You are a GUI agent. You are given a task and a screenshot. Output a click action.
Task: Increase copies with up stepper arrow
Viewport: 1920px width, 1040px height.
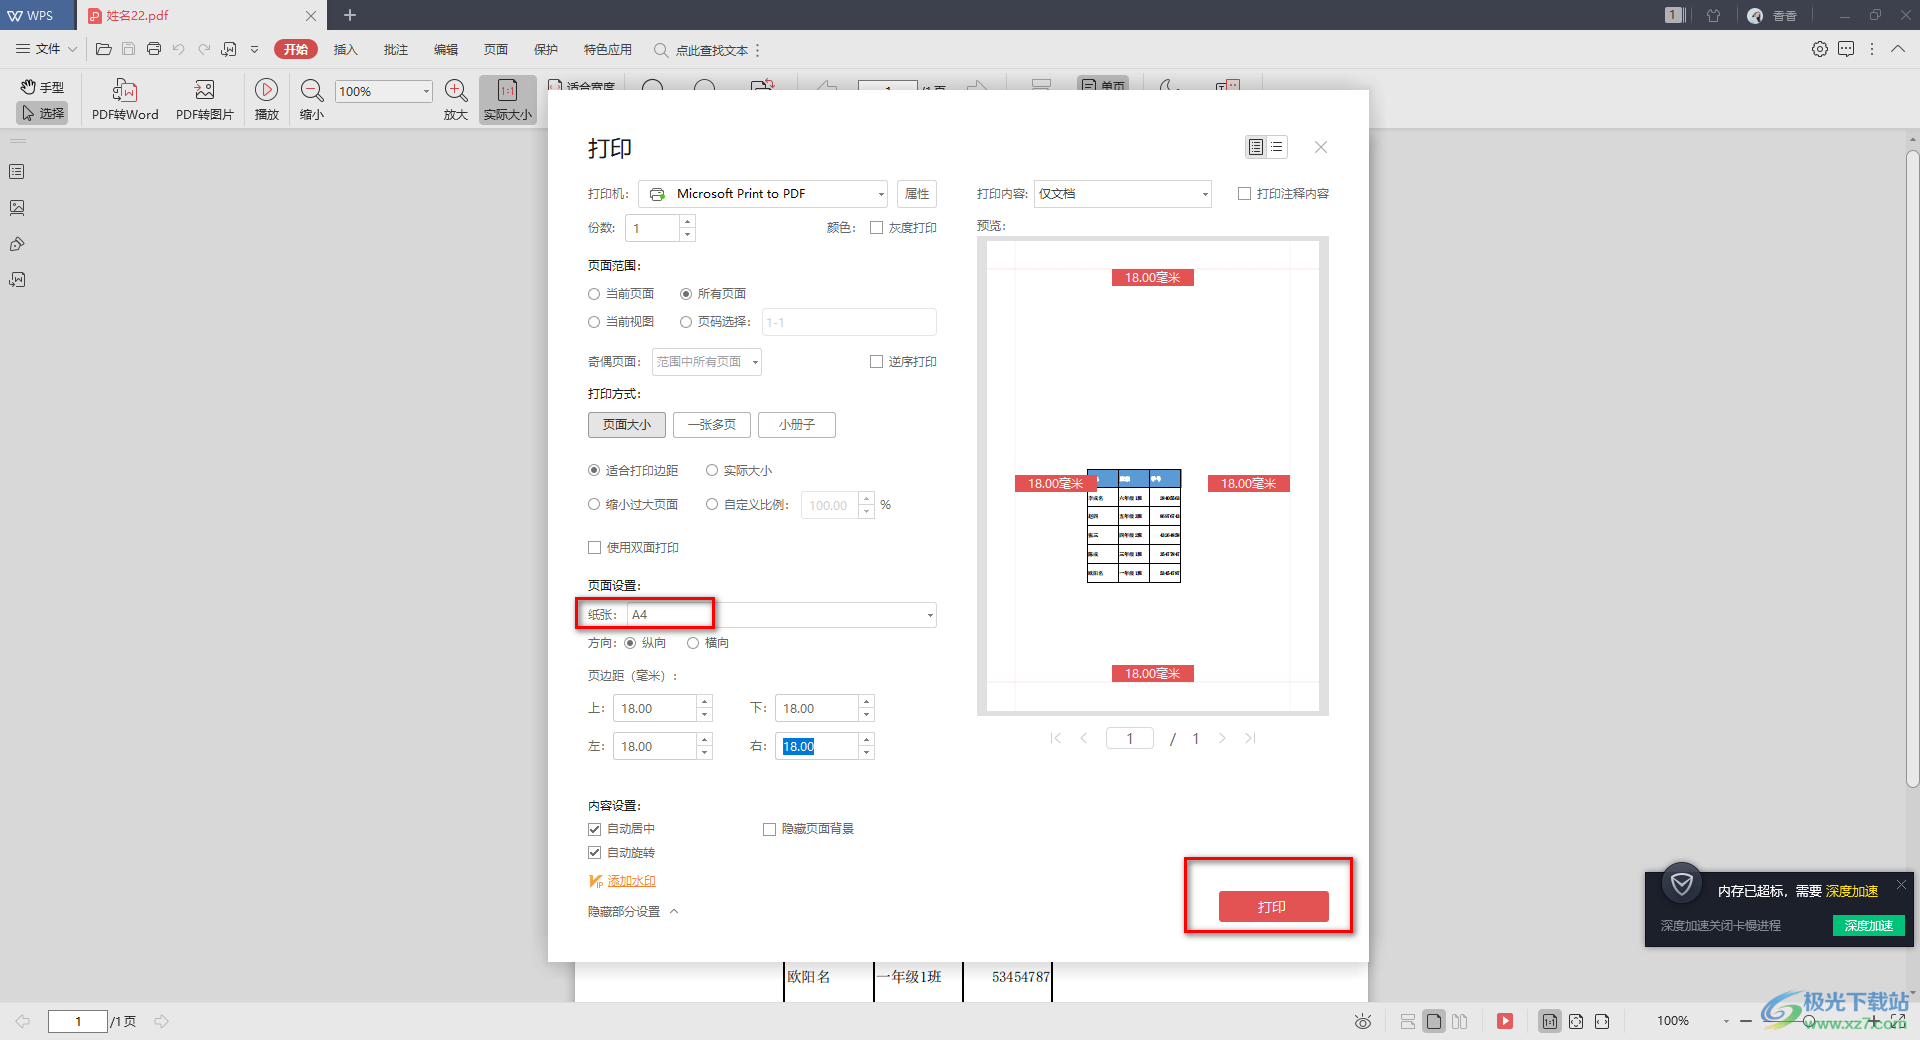coord(687,222)
